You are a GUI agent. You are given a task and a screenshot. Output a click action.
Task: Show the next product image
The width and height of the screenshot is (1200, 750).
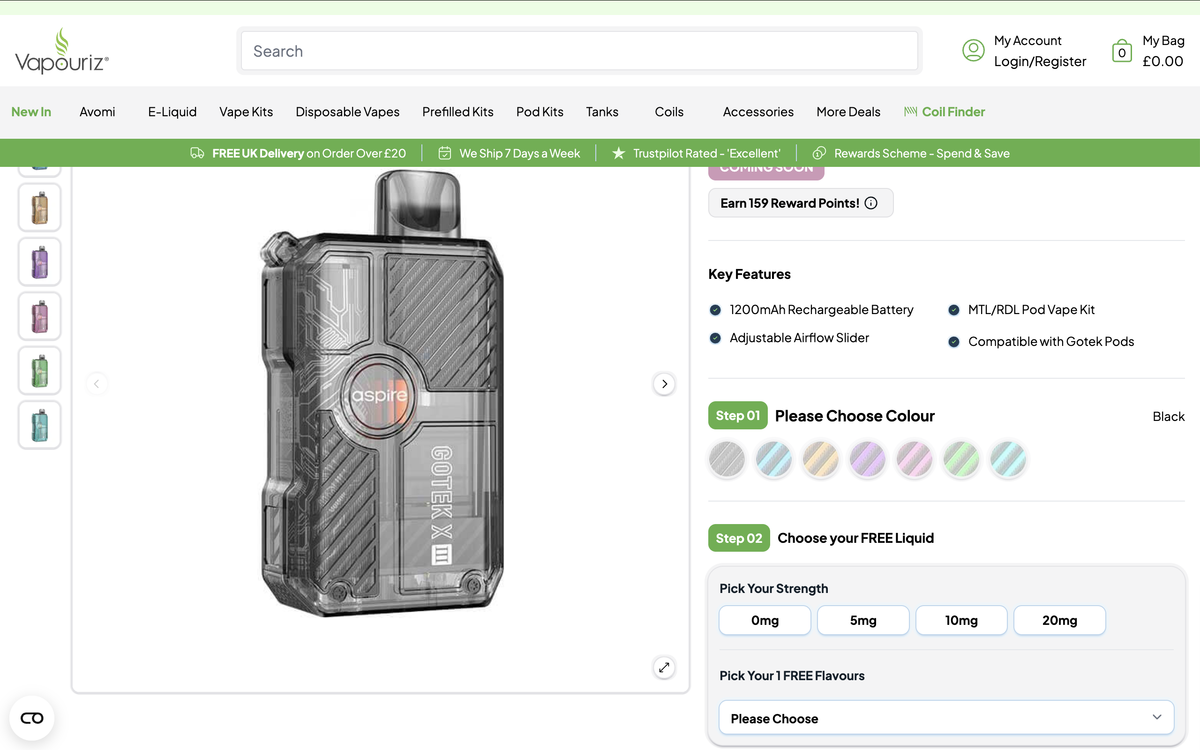[x=664, y=384]
